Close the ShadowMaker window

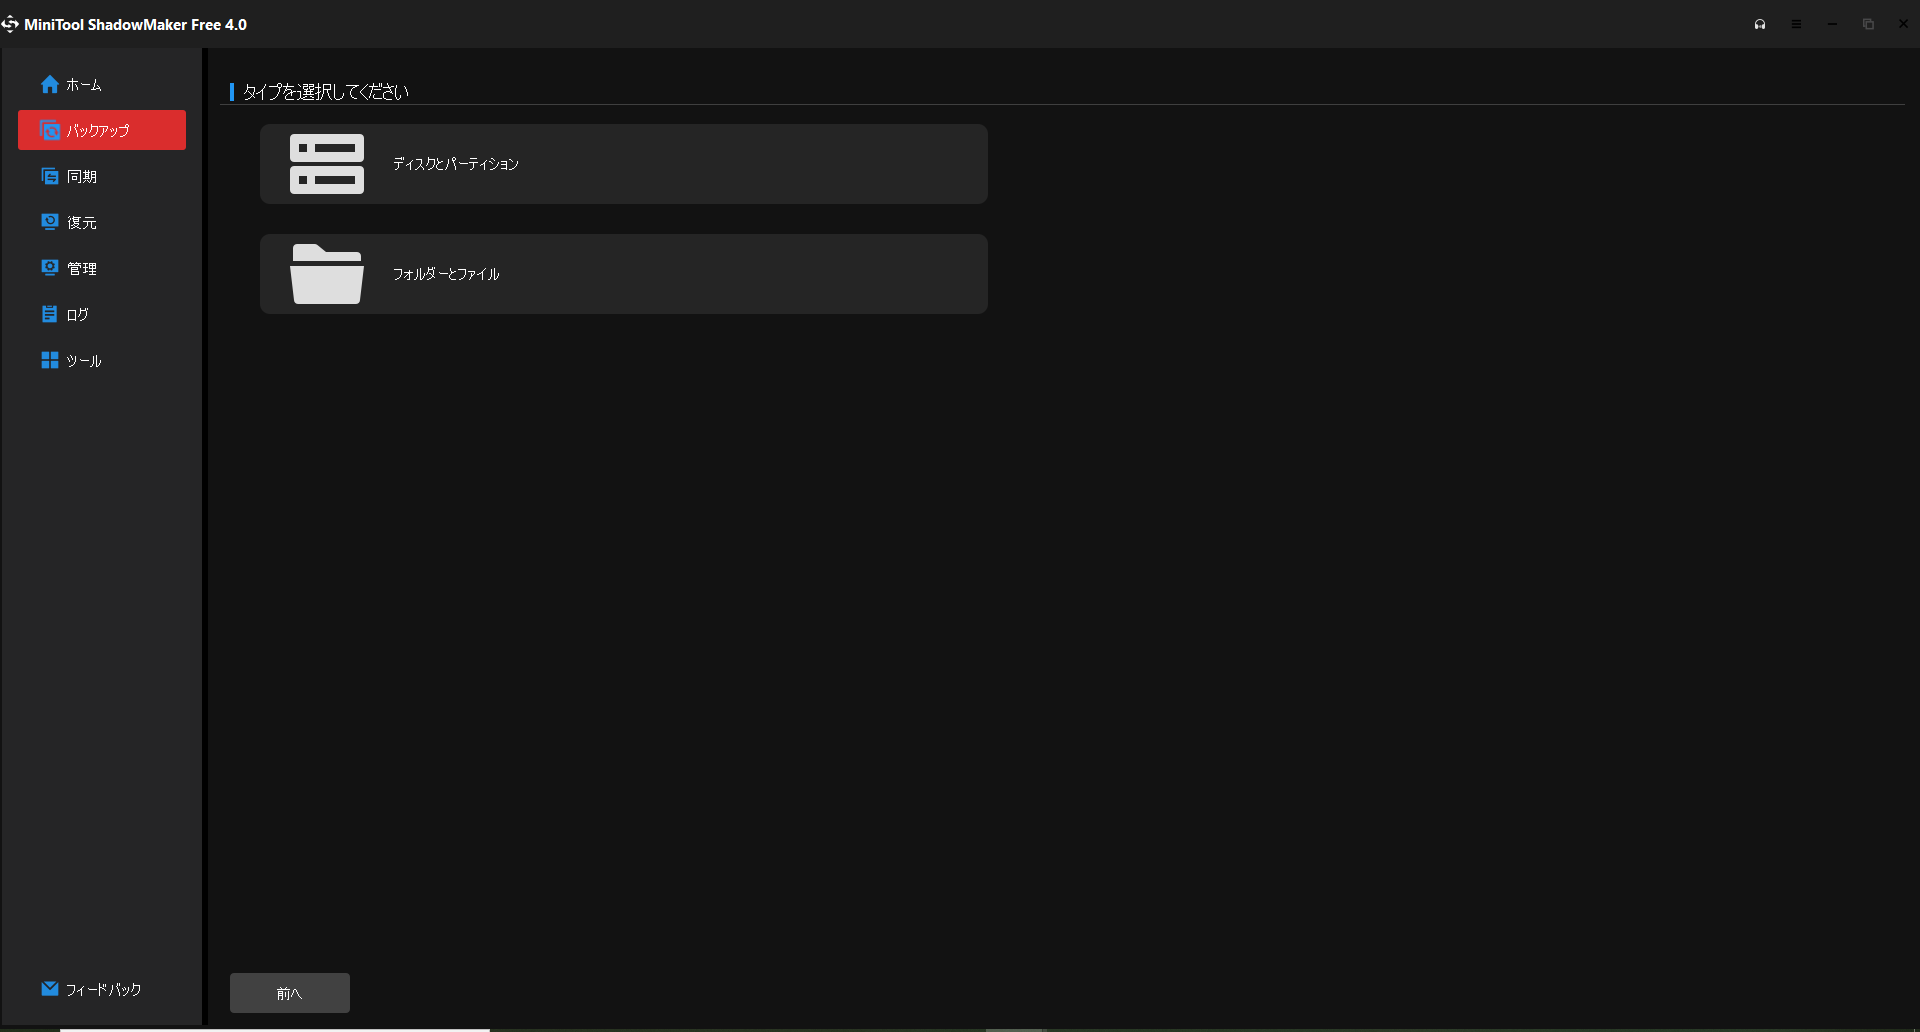tap(1903, 25)
